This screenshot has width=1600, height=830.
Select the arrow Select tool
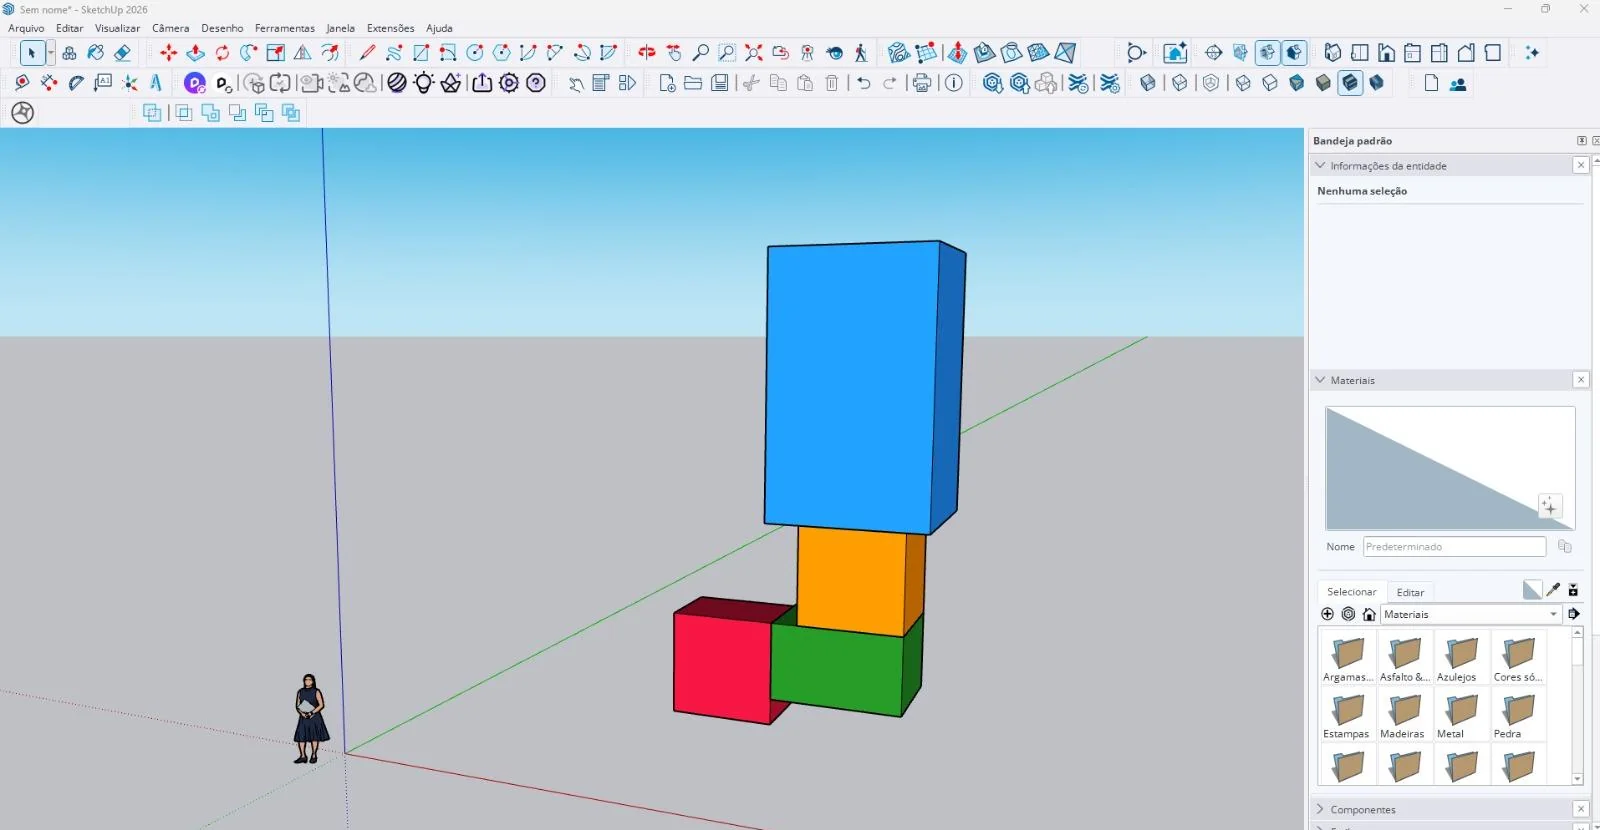31,53
